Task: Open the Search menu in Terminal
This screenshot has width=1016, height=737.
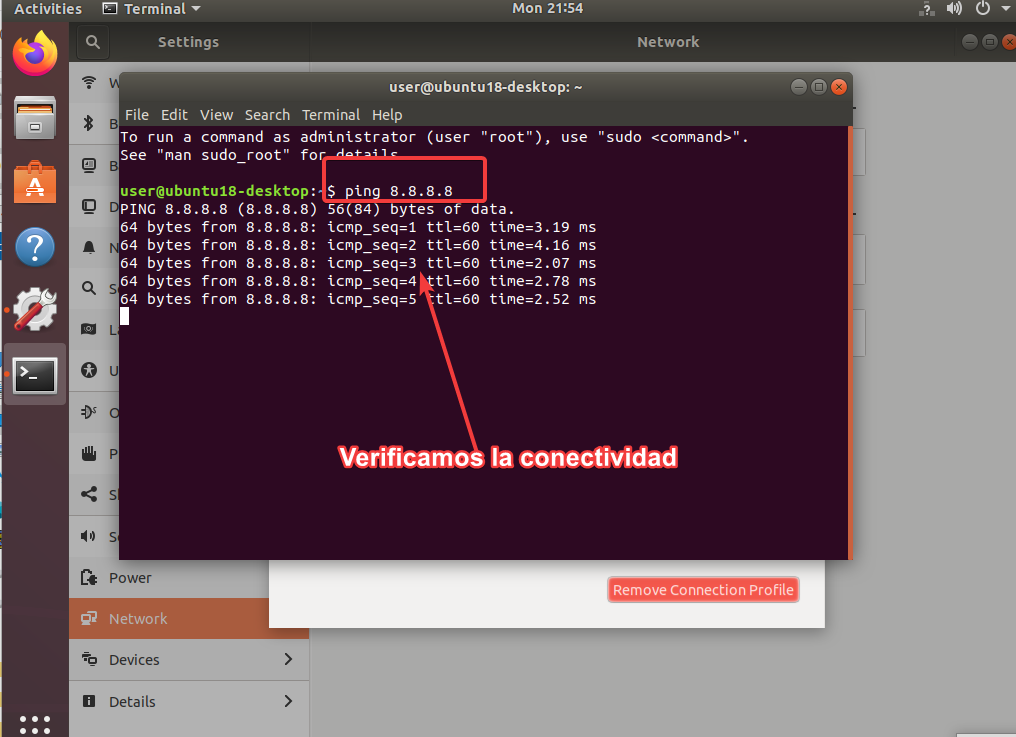Action: coord(267,115)
